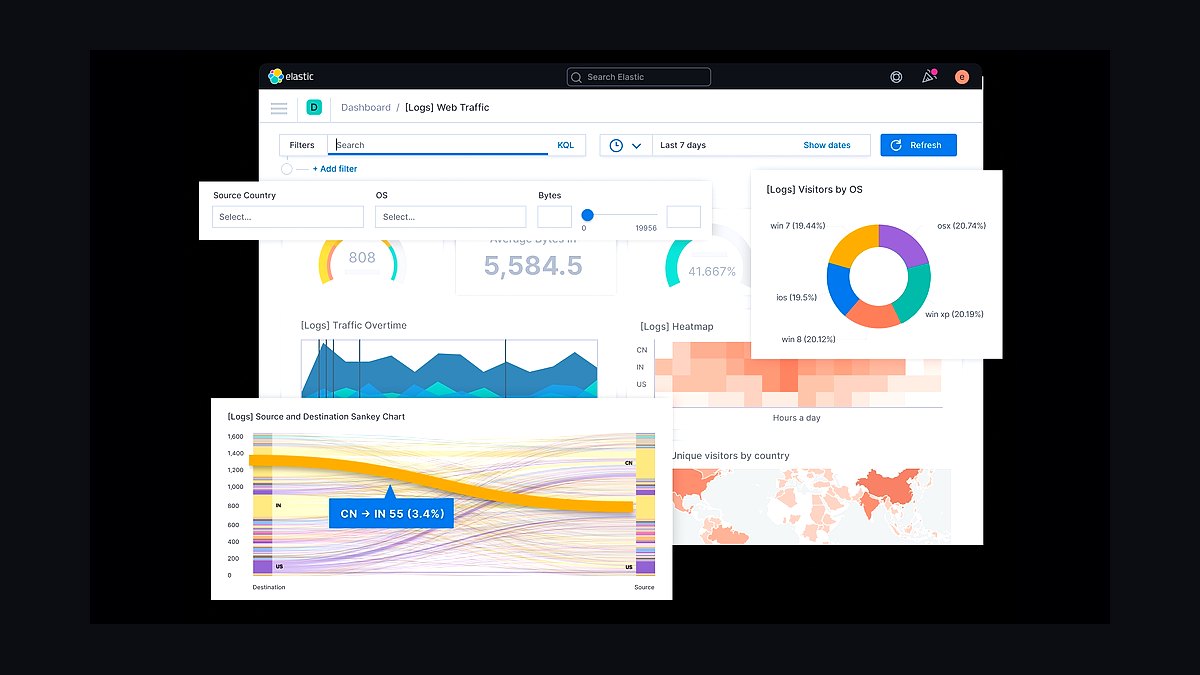Image resolution: width=1200 pixels, height=675 pixels.
Task: Click the Elastic logo in header
Action: 291,77
